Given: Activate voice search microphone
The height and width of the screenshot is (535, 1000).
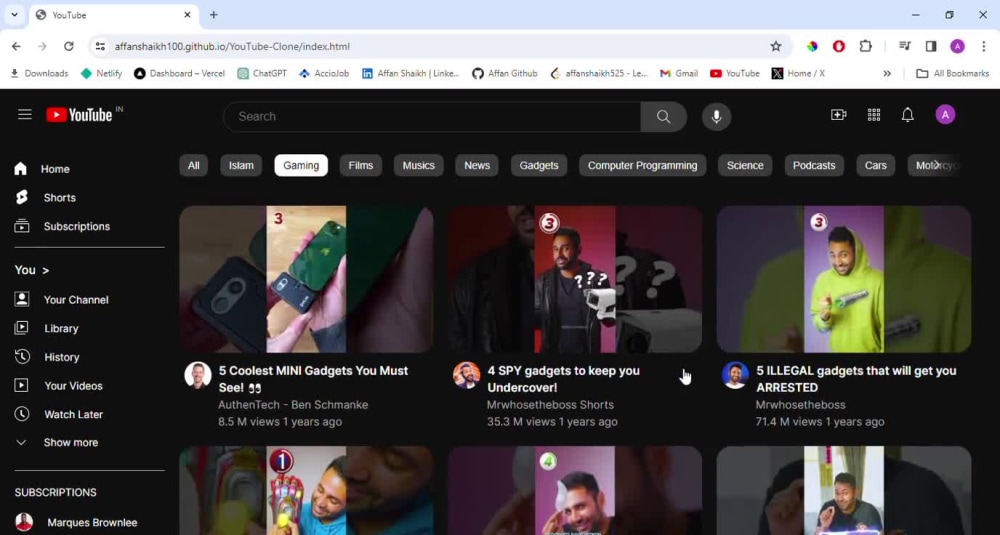Looking at the screenshot, I should click(716, 117).
